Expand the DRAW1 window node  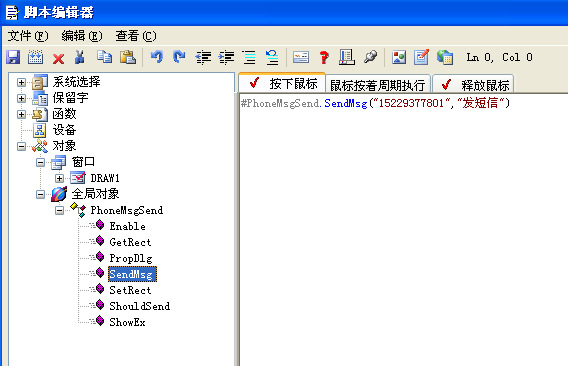pos(59,178)
